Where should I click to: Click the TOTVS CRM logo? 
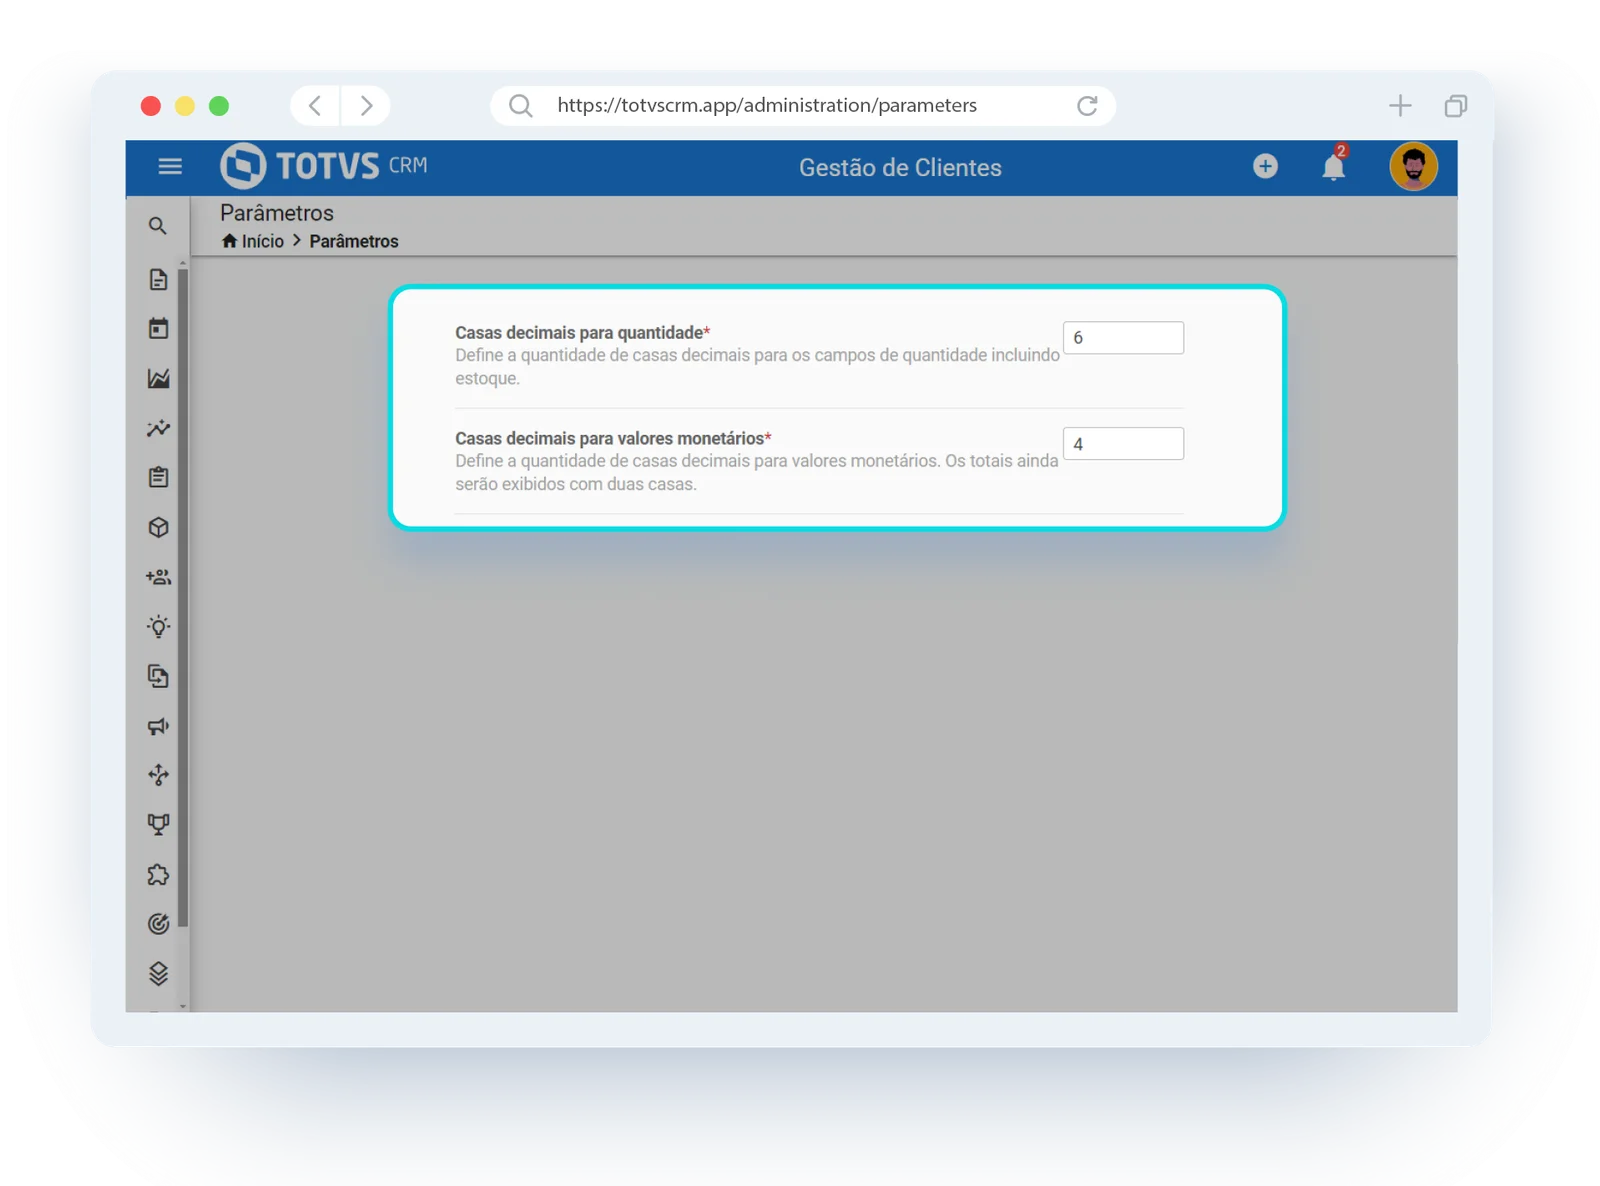pos(324,166)
